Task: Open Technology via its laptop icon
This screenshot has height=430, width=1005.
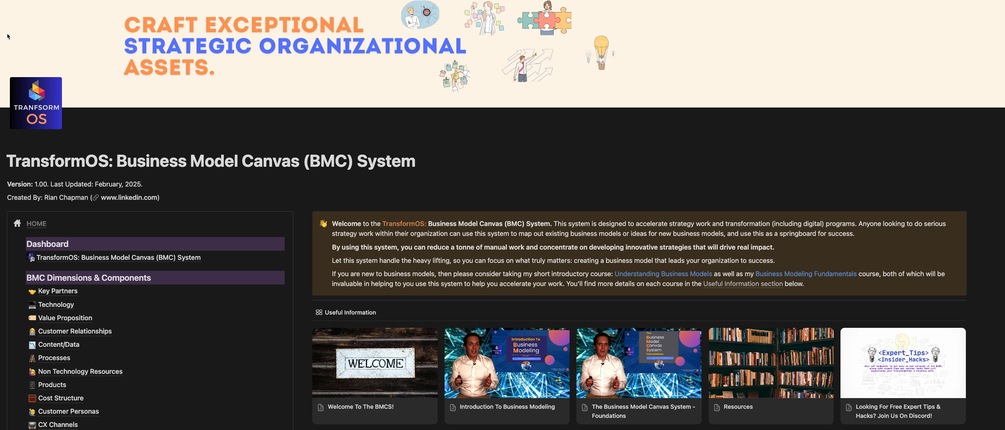Action: pos(32,304)
